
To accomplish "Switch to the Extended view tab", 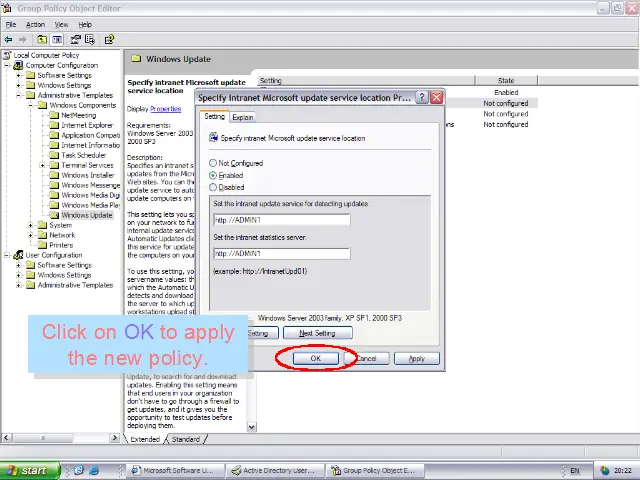I will coord(145,439).
